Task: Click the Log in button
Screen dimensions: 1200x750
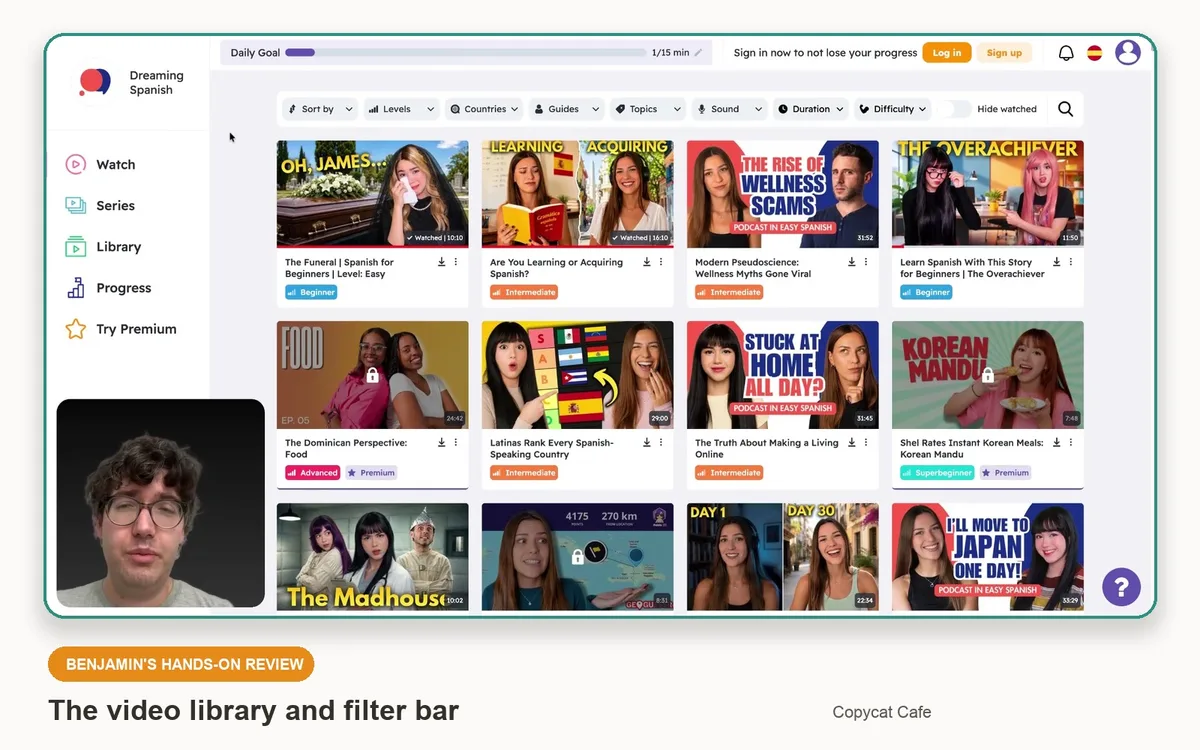Action: pyautogui.click(x=947, y=53)
